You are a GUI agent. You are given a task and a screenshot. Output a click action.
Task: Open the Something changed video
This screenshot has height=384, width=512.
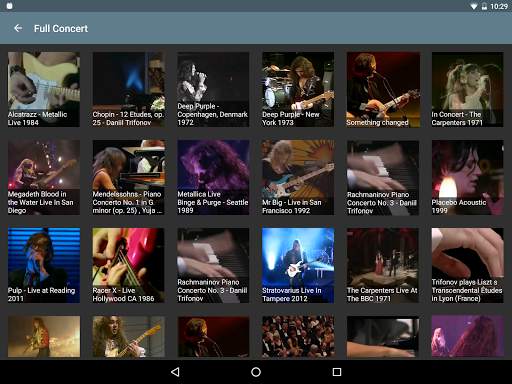pos(383,89)
